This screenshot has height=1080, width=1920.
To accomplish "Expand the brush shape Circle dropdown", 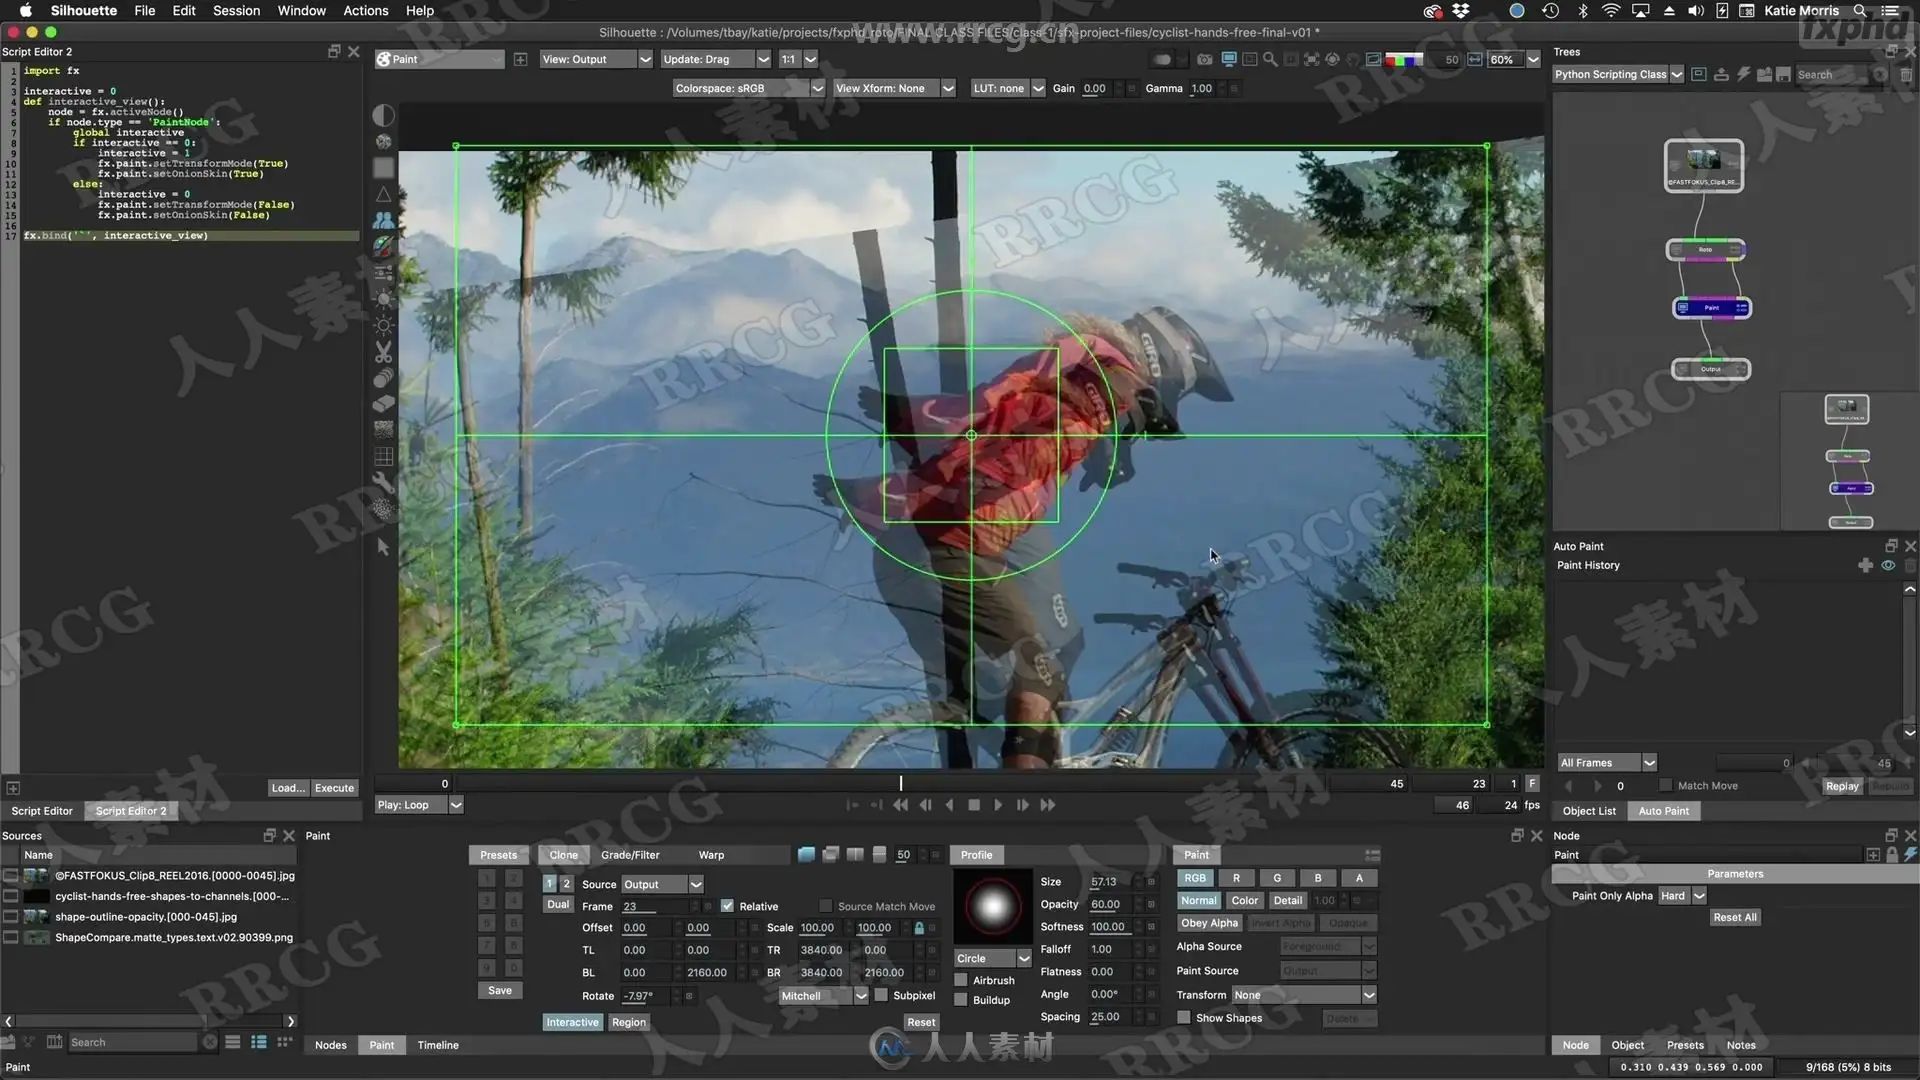I will pos(1023,959).
